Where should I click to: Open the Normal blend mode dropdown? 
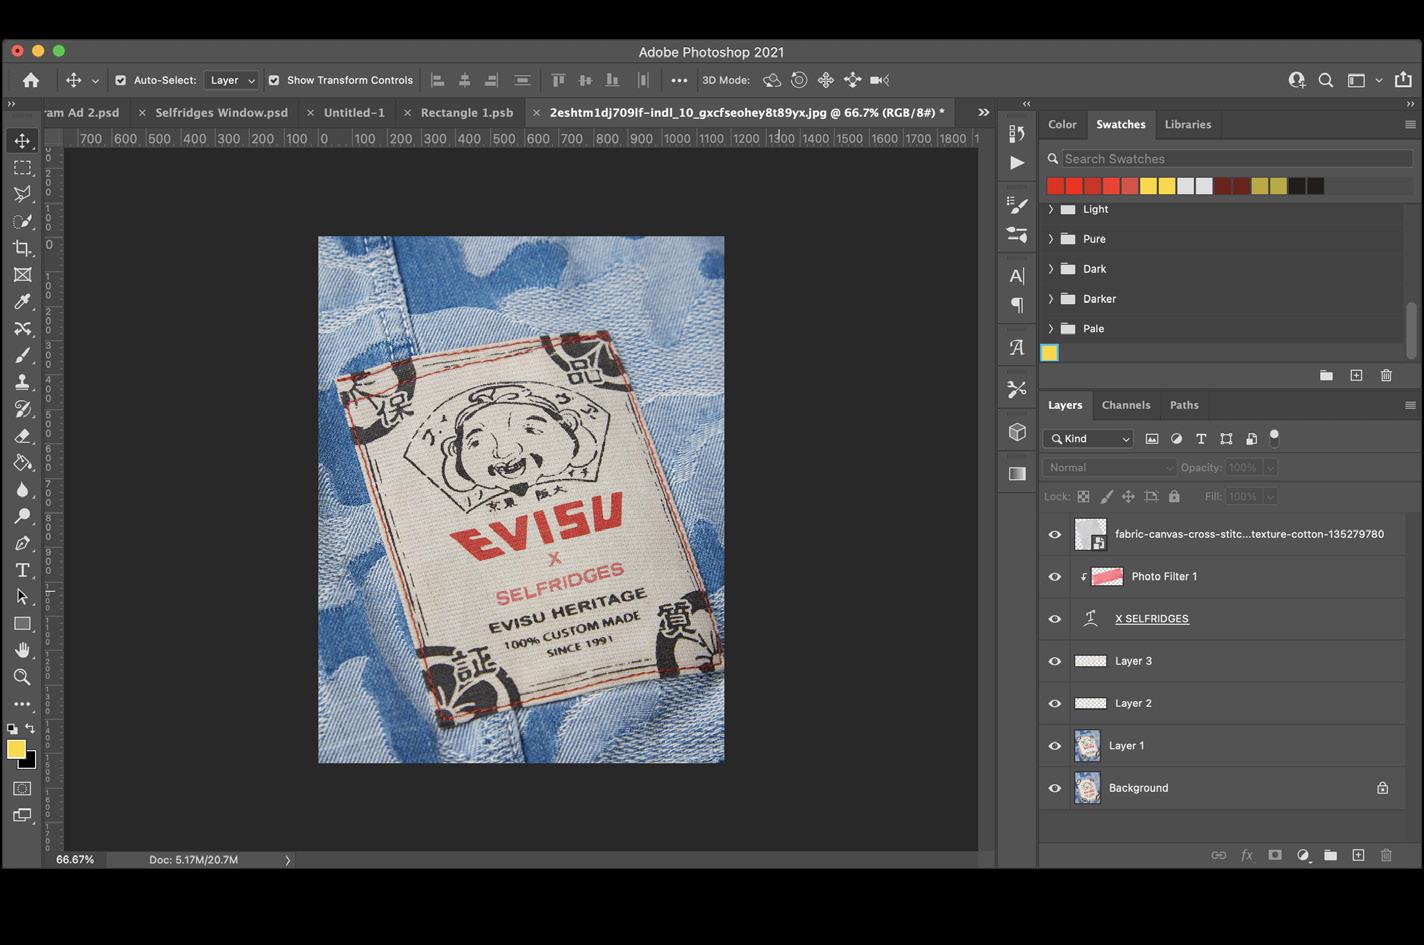(1109, 468)
